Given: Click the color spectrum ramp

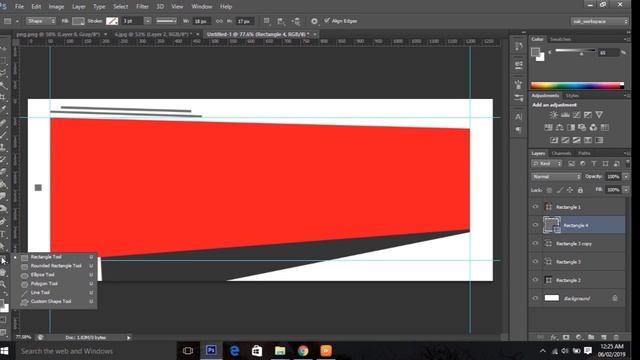Looking at the screenshot, I should click(x=577, y=85).
